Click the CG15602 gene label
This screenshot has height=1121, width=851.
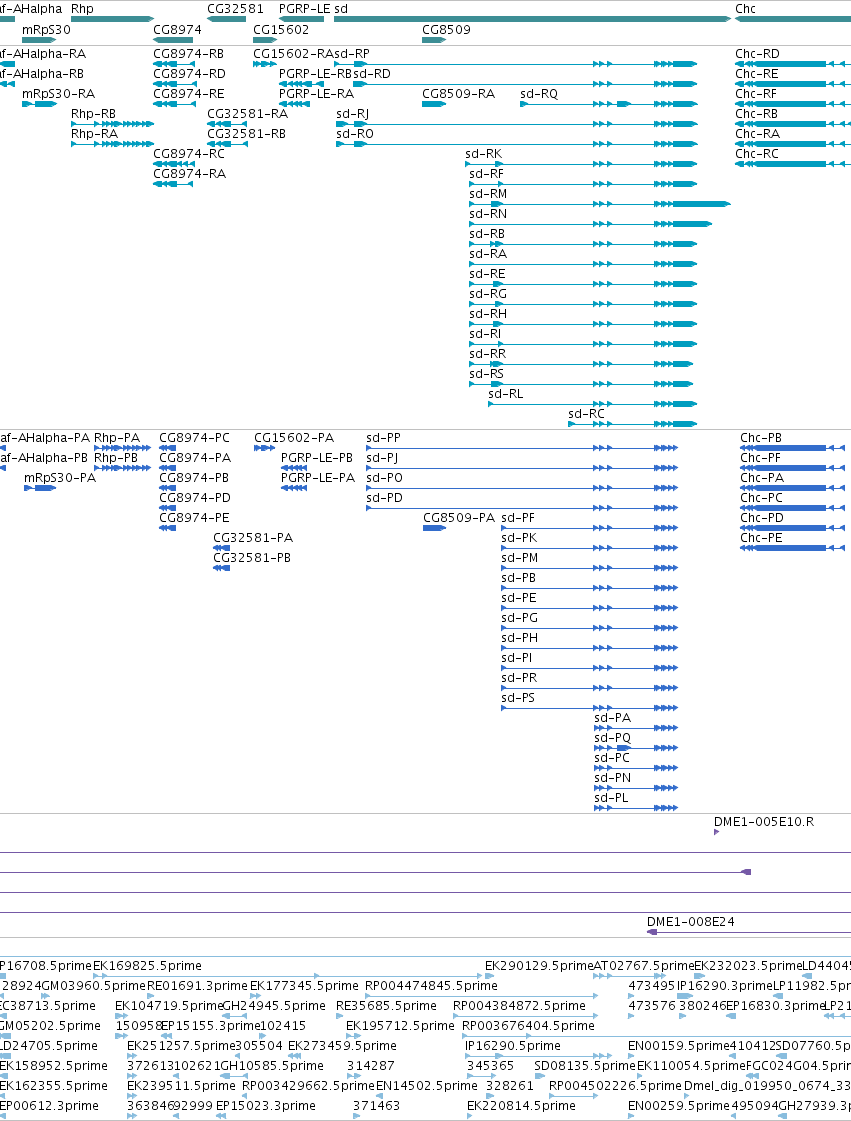tap(281, 29)
